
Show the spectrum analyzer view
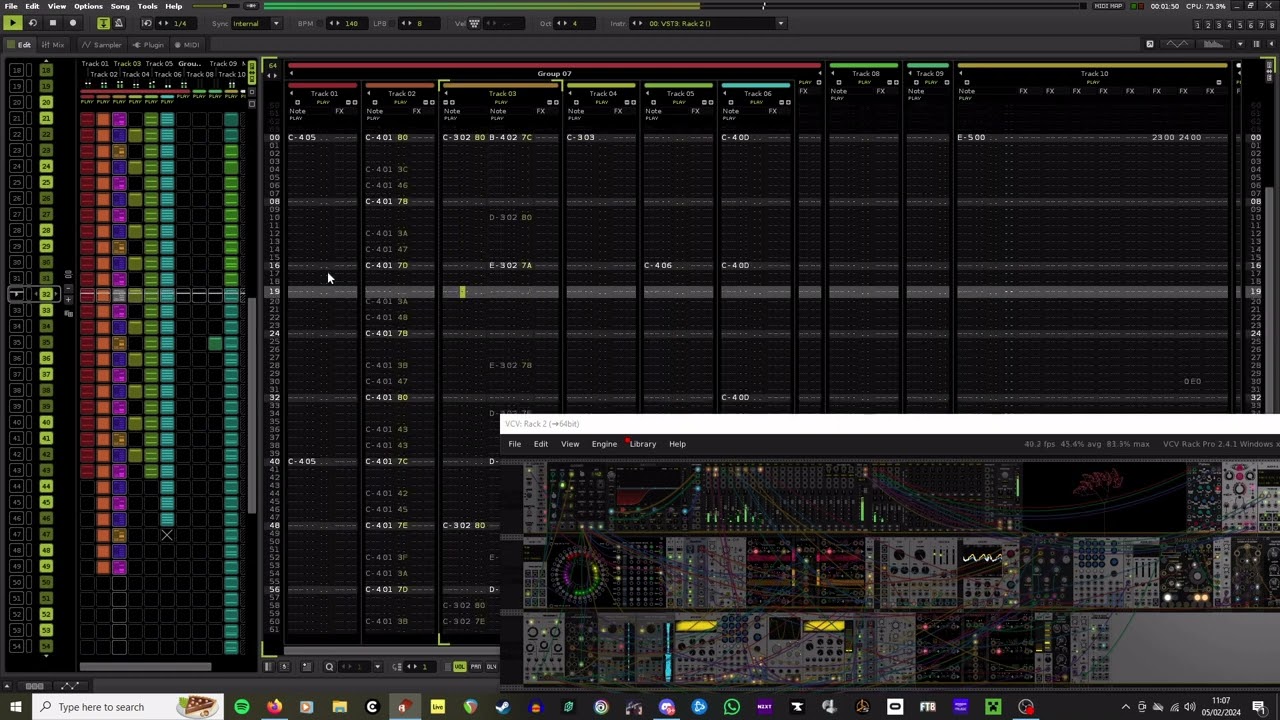tap(1213, 44)
